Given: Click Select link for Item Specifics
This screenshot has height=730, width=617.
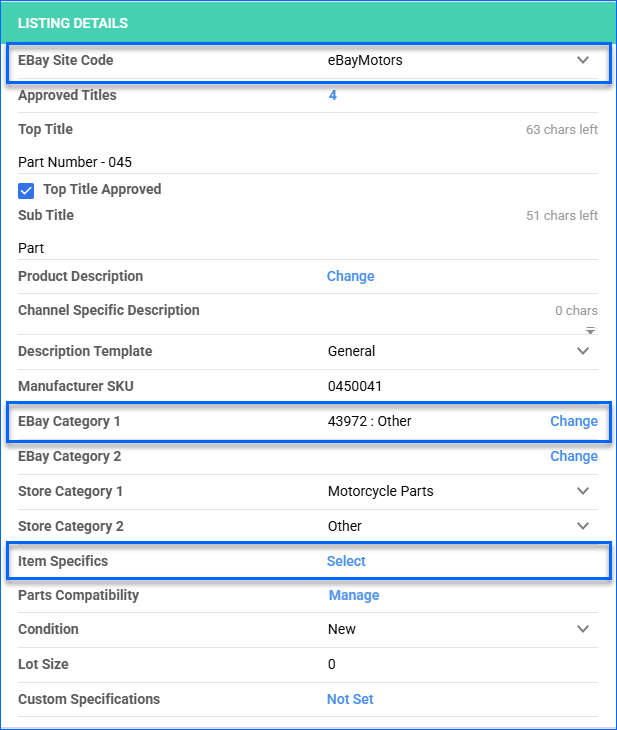Looking at the screenshot, I should click(x=346, y=561).
